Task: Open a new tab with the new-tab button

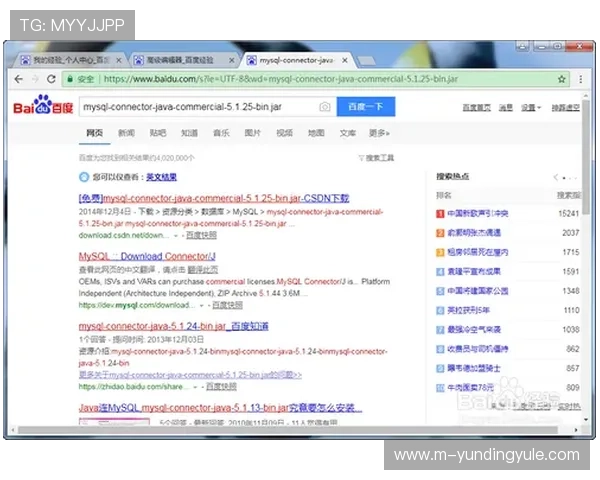Action: pos(366,61)
